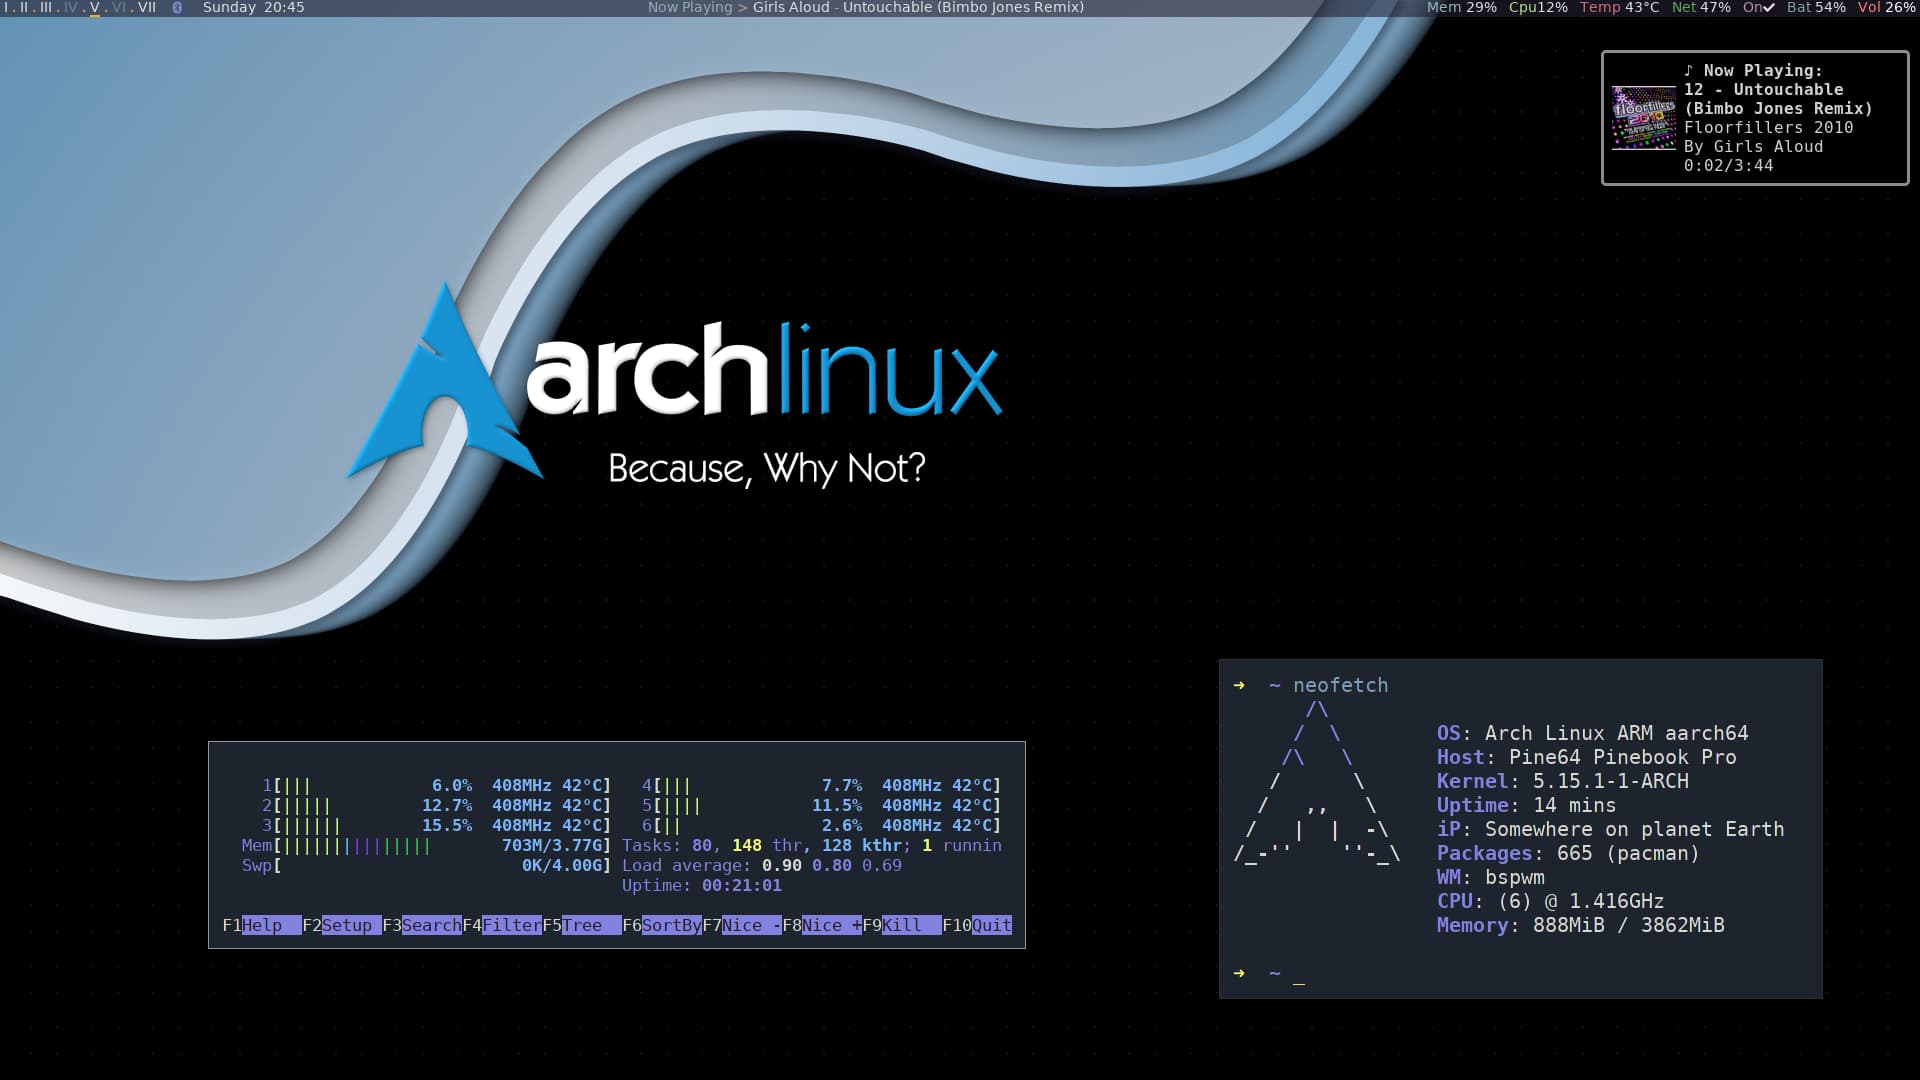1920x1080 pixels.
Task: Click the neofetch command text
Action: point(1340,685)
